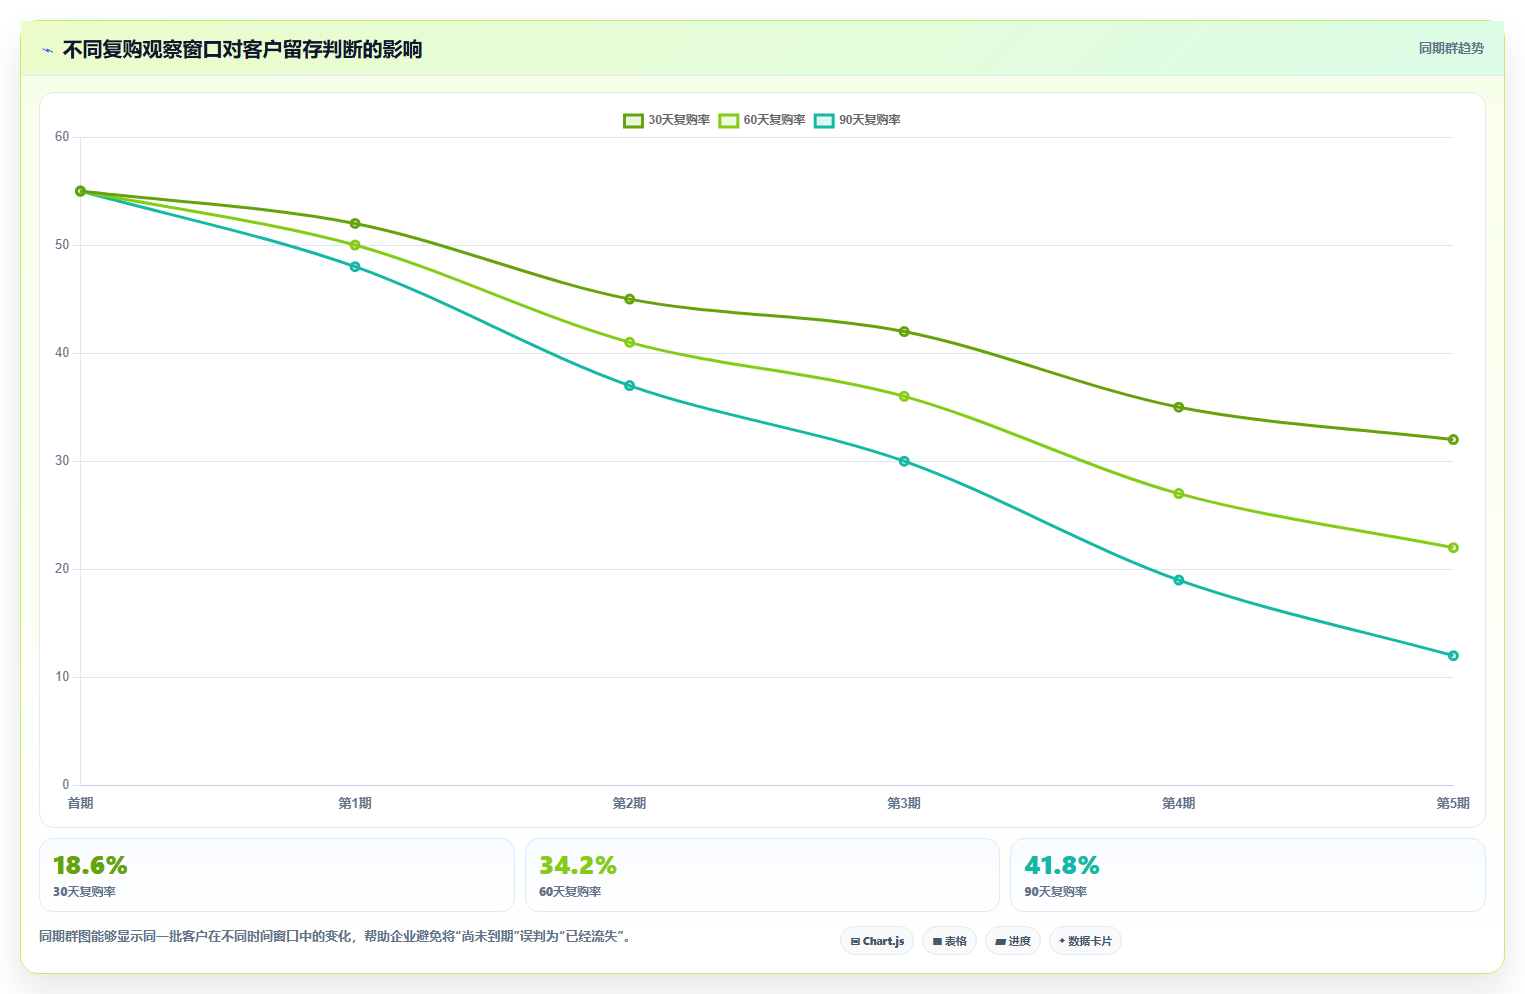Select the 18.6% 30天复购率 card

pyautogui.click(x=277, y=875)
